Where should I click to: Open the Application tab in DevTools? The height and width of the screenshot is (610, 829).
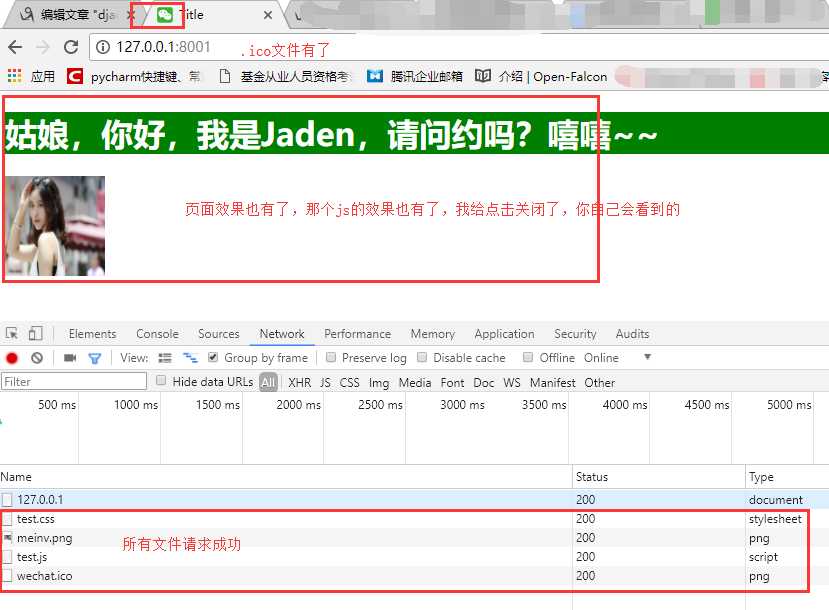click(x=504, y=334)
